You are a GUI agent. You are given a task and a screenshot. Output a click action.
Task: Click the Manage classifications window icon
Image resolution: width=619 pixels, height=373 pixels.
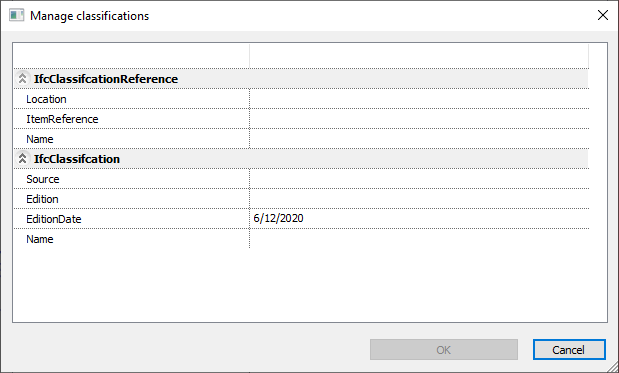(x=17, y=16)
